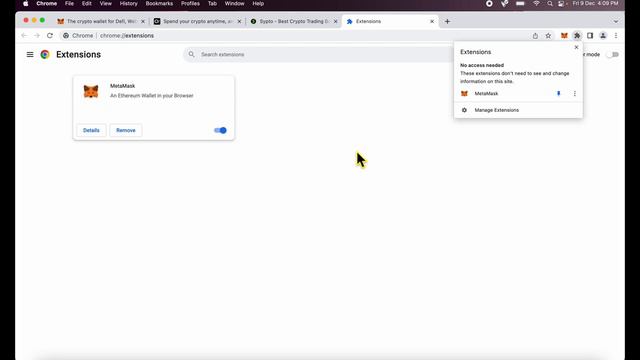
Task: Open the side panel toolbar icon
Action: pos(590,36)
